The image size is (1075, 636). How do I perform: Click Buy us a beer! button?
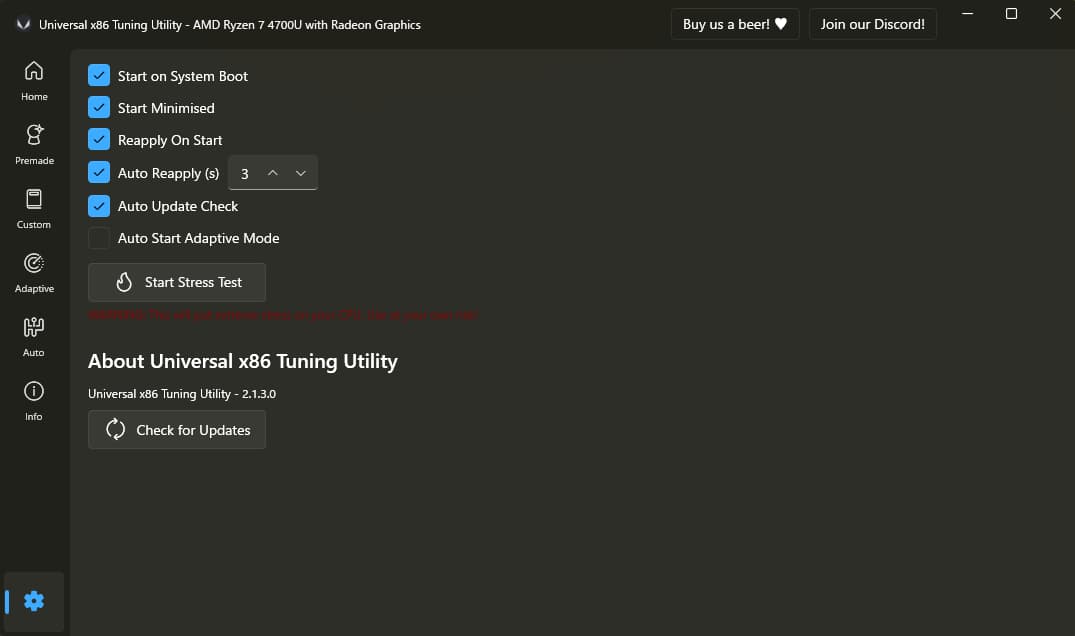coord(735,24)
